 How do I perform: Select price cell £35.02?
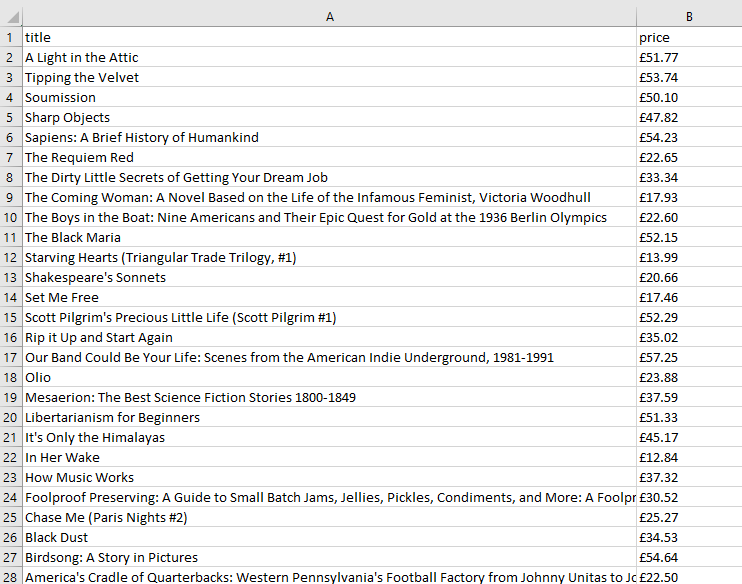coord(689,337)
